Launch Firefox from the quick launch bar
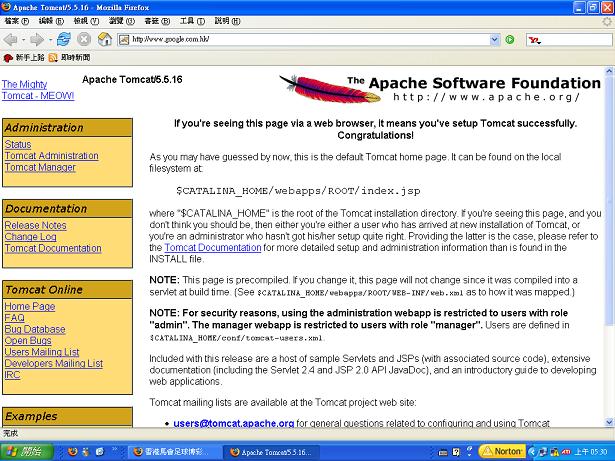Screen dimensions: 615x461 tap(73, 452)
